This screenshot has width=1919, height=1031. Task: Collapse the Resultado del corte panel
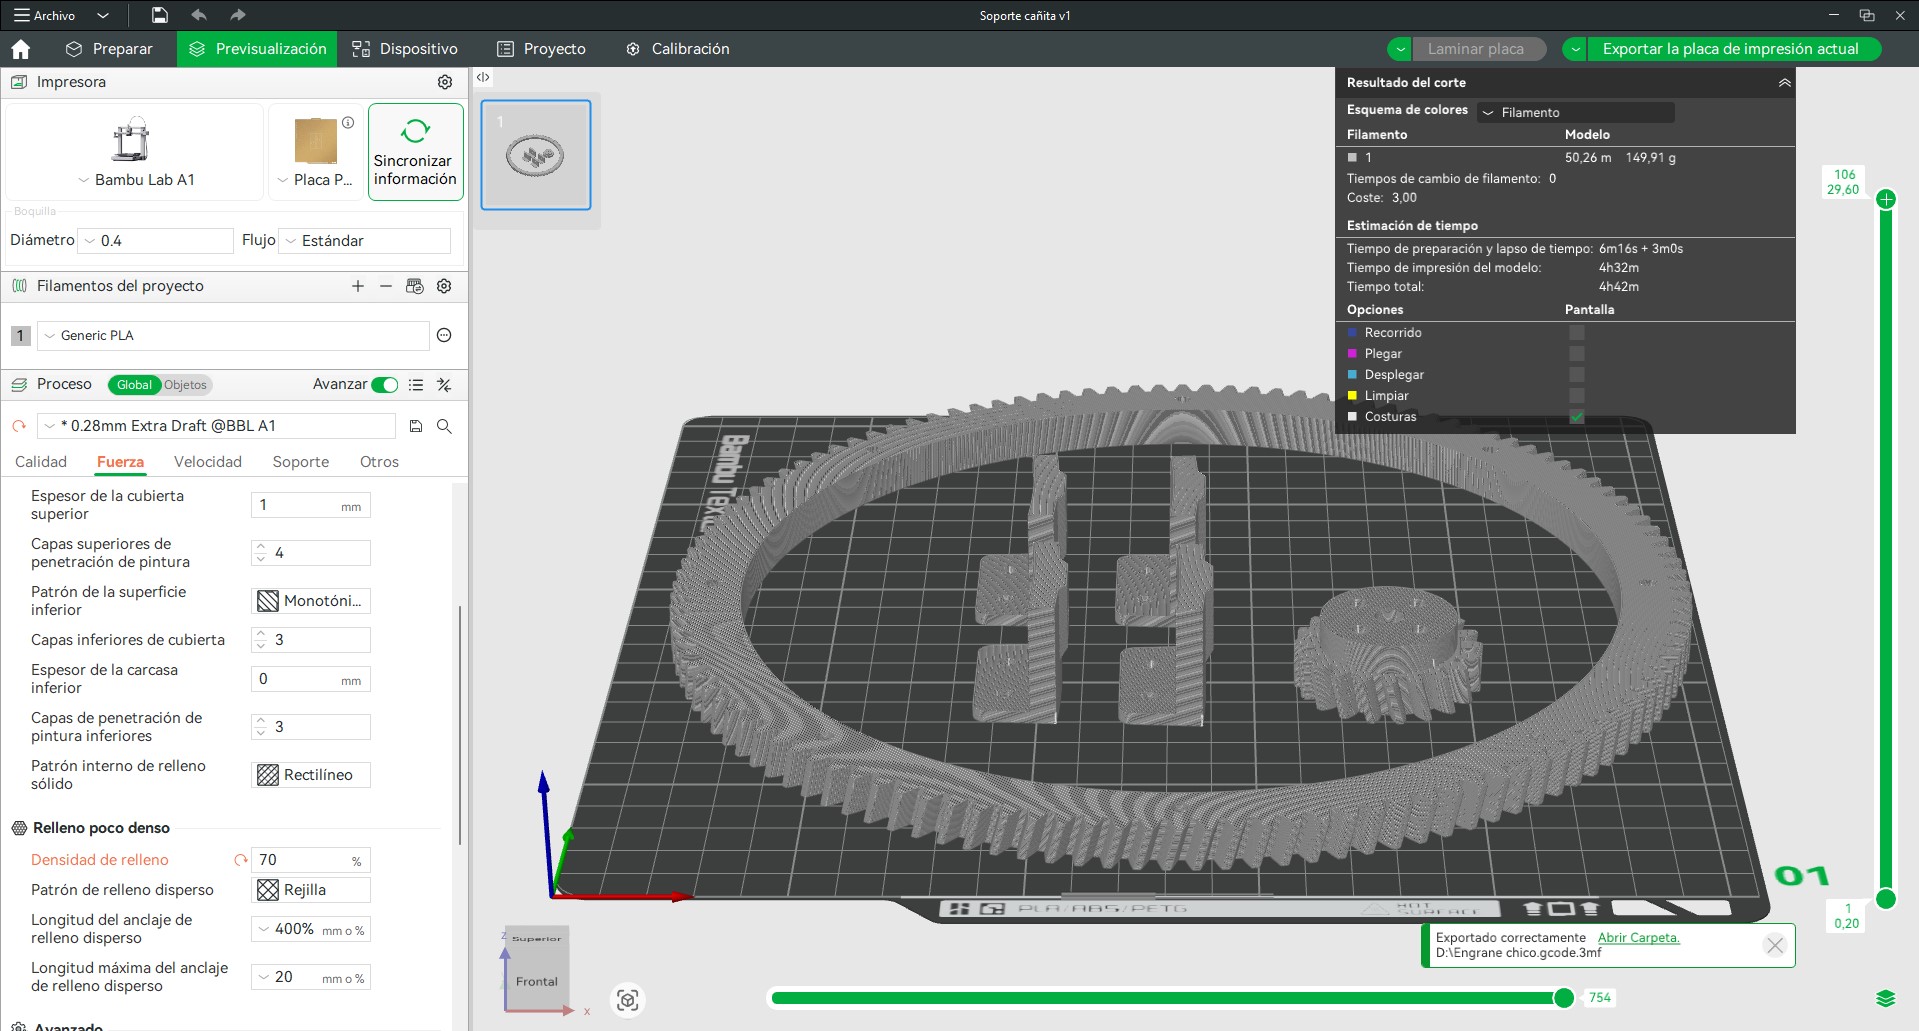1784,83
